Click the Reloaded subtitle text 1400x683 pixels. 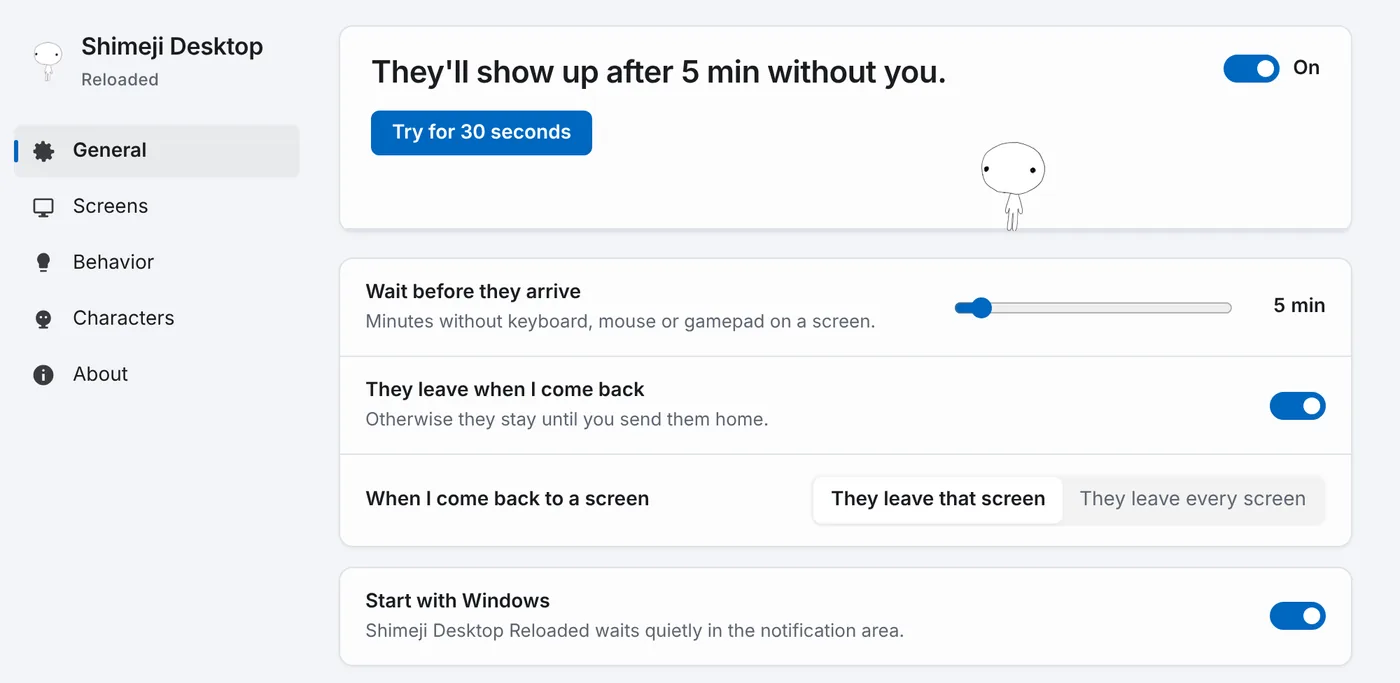point(120,80)
